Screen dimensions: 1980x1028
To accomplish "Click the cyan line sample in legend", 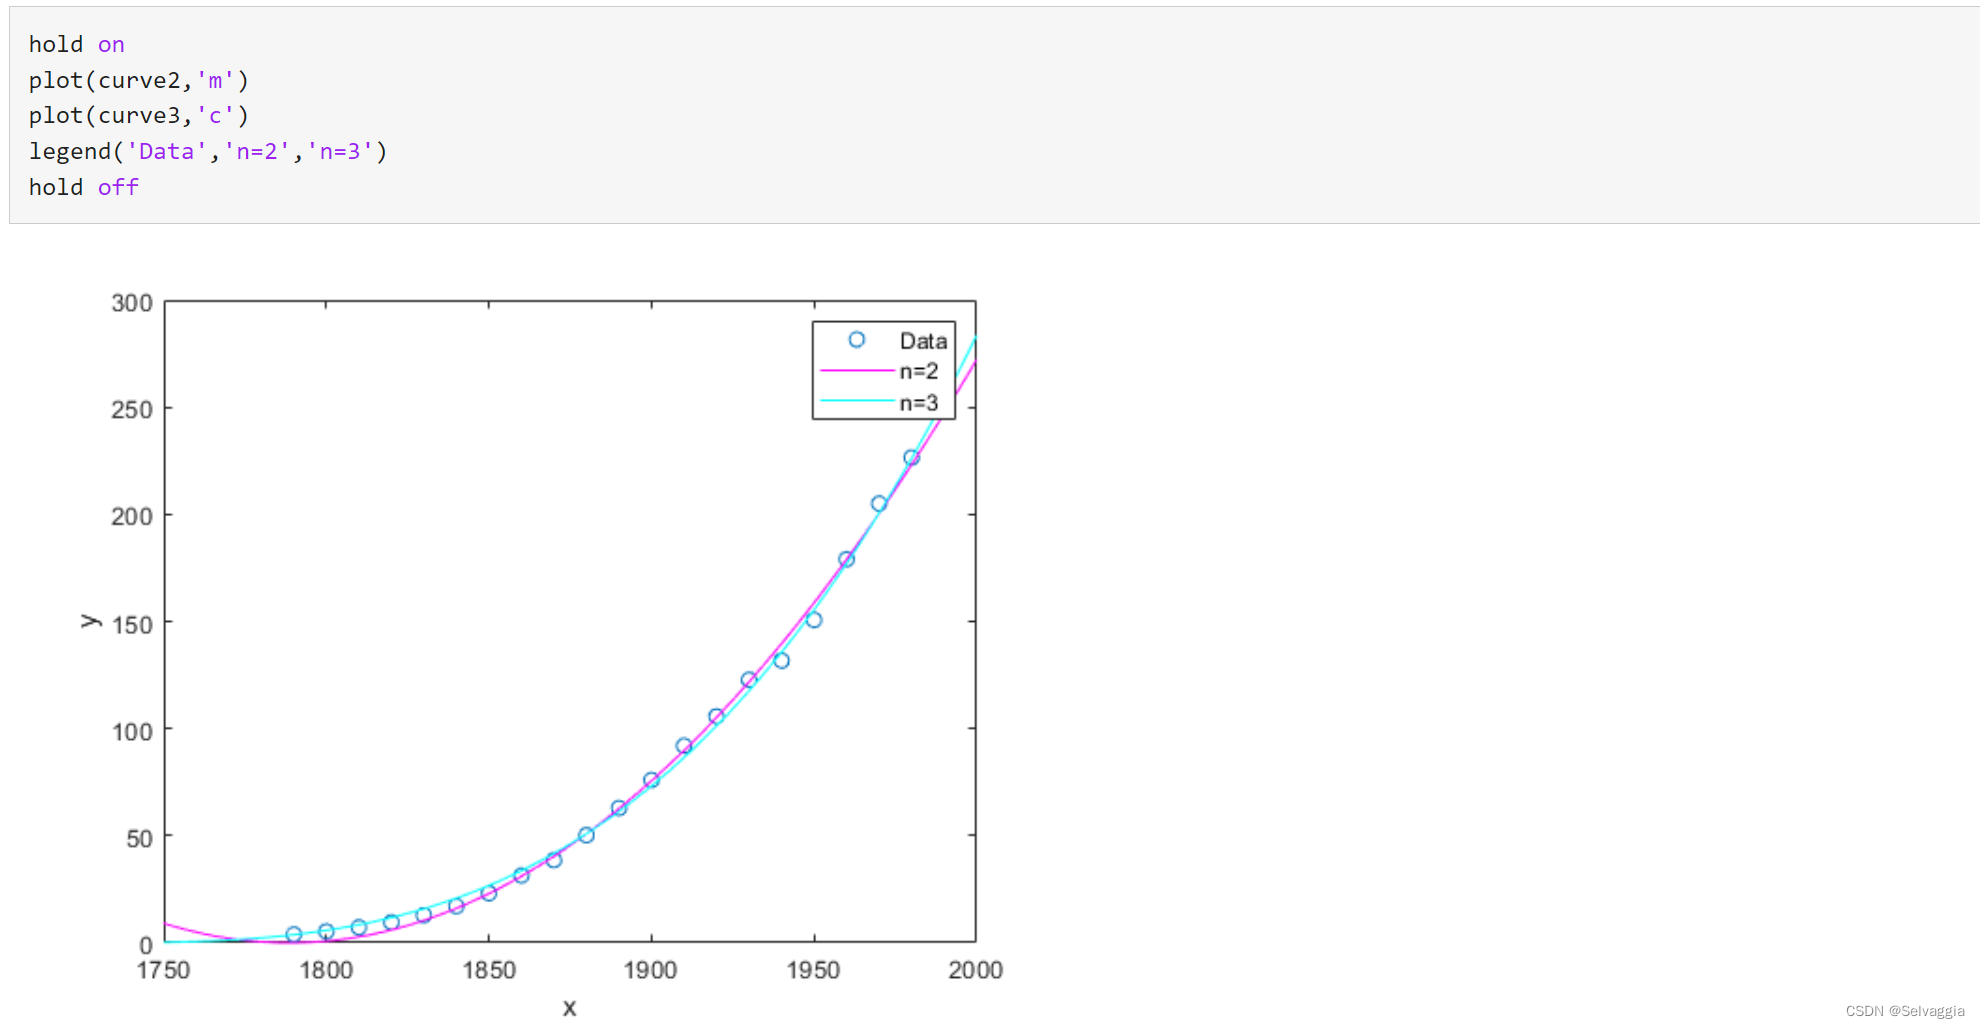I will [857, 402].
